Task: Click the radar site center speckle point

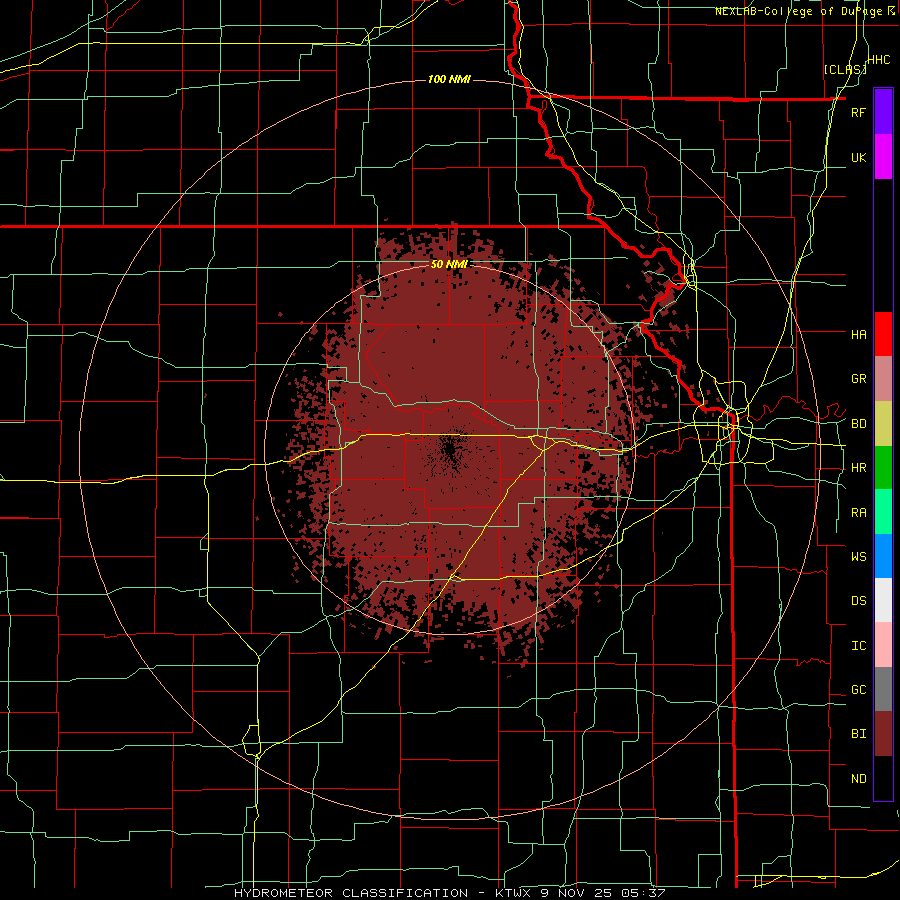Action: [x=450, y=449]
